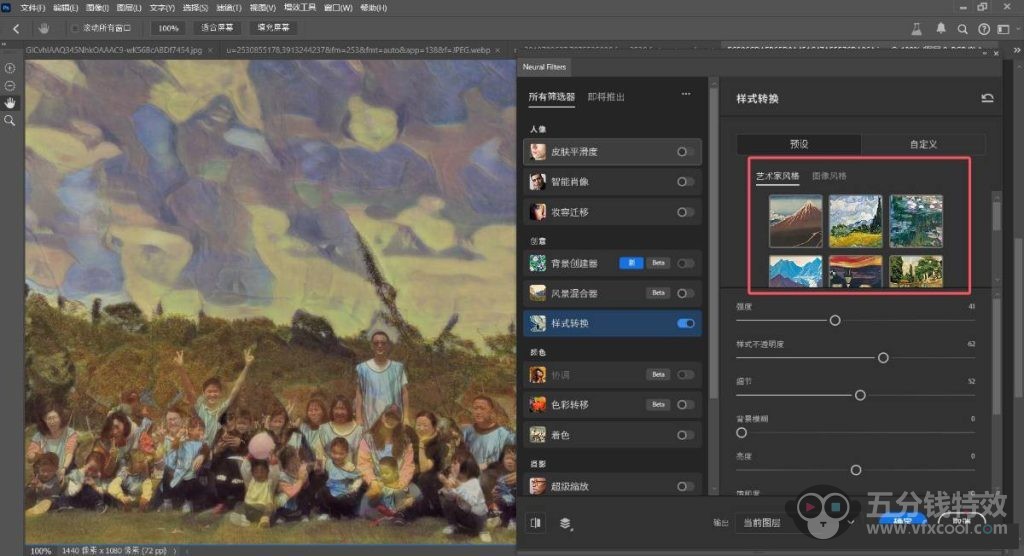Click the Photoshop cloud/labs flask icon
Screen dimensions: 1024x556
coord(917,29)
